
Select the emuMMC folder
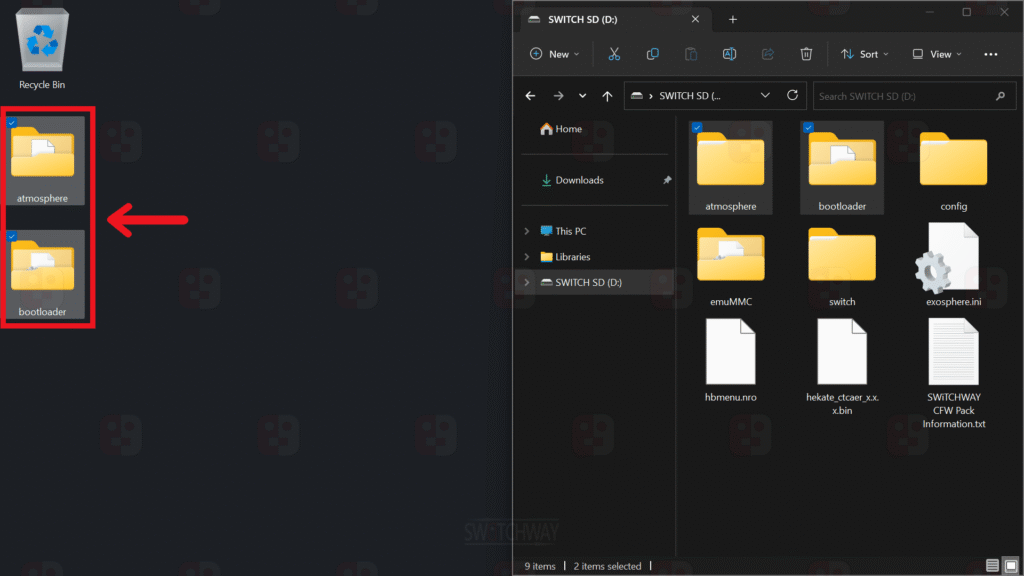point(731,266)
